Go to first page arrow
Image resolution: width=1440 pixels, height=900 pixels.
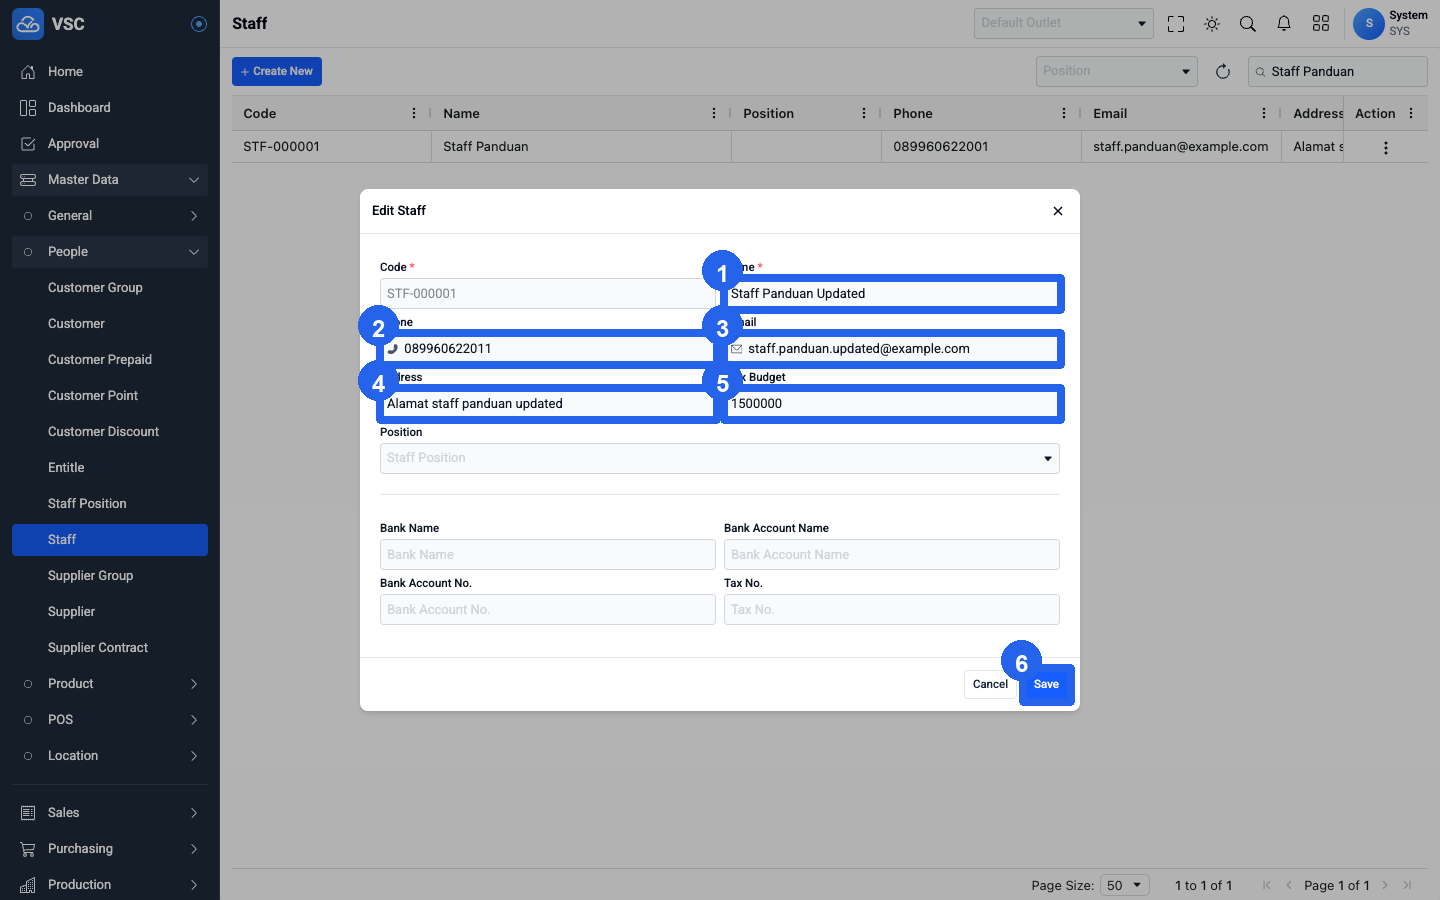[1267, 885]
